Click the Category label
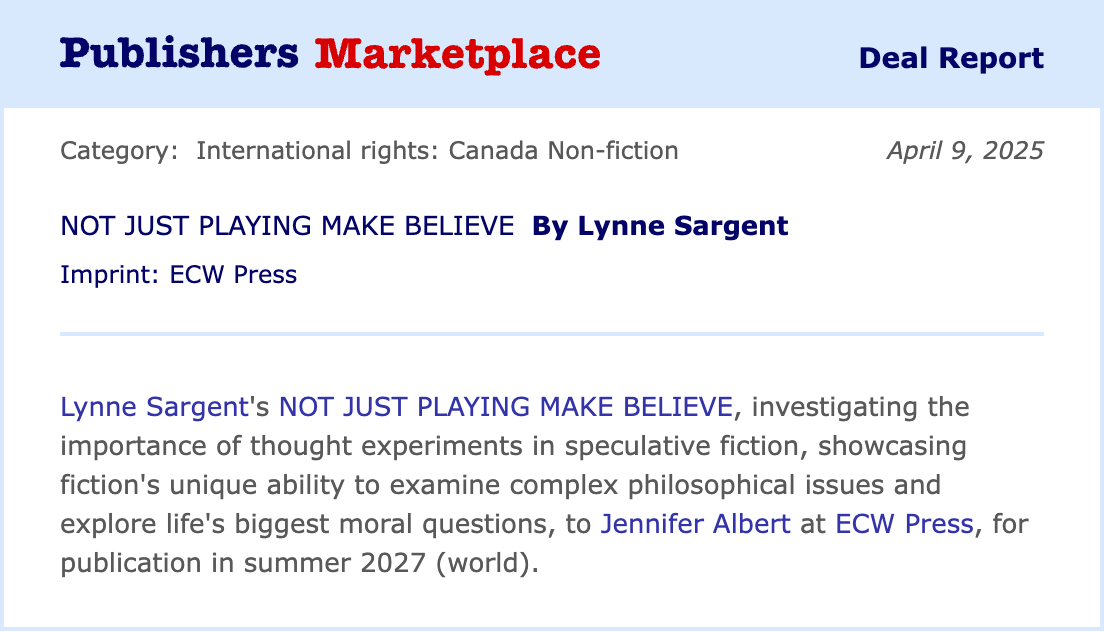The height and width of the screenshot is (632, 1104). (x=119, y=151)
